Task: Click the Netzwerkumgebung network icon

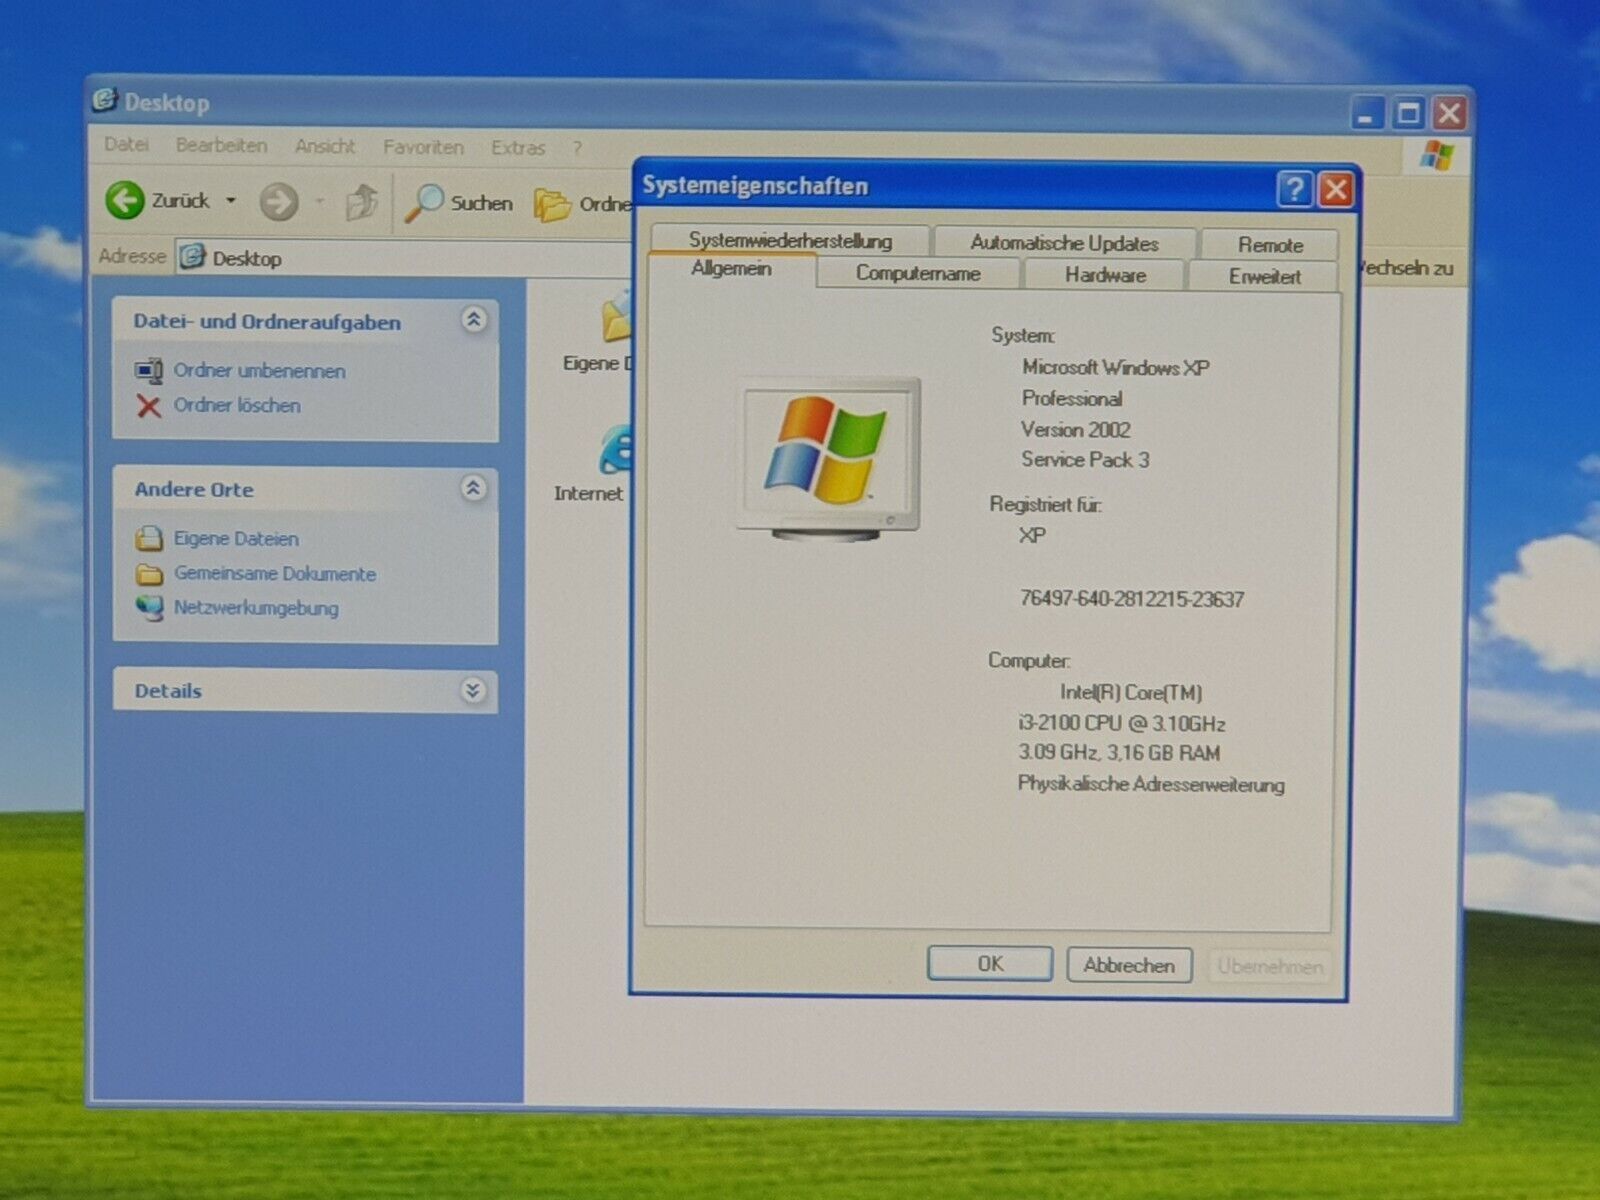Action: point(149,608)
